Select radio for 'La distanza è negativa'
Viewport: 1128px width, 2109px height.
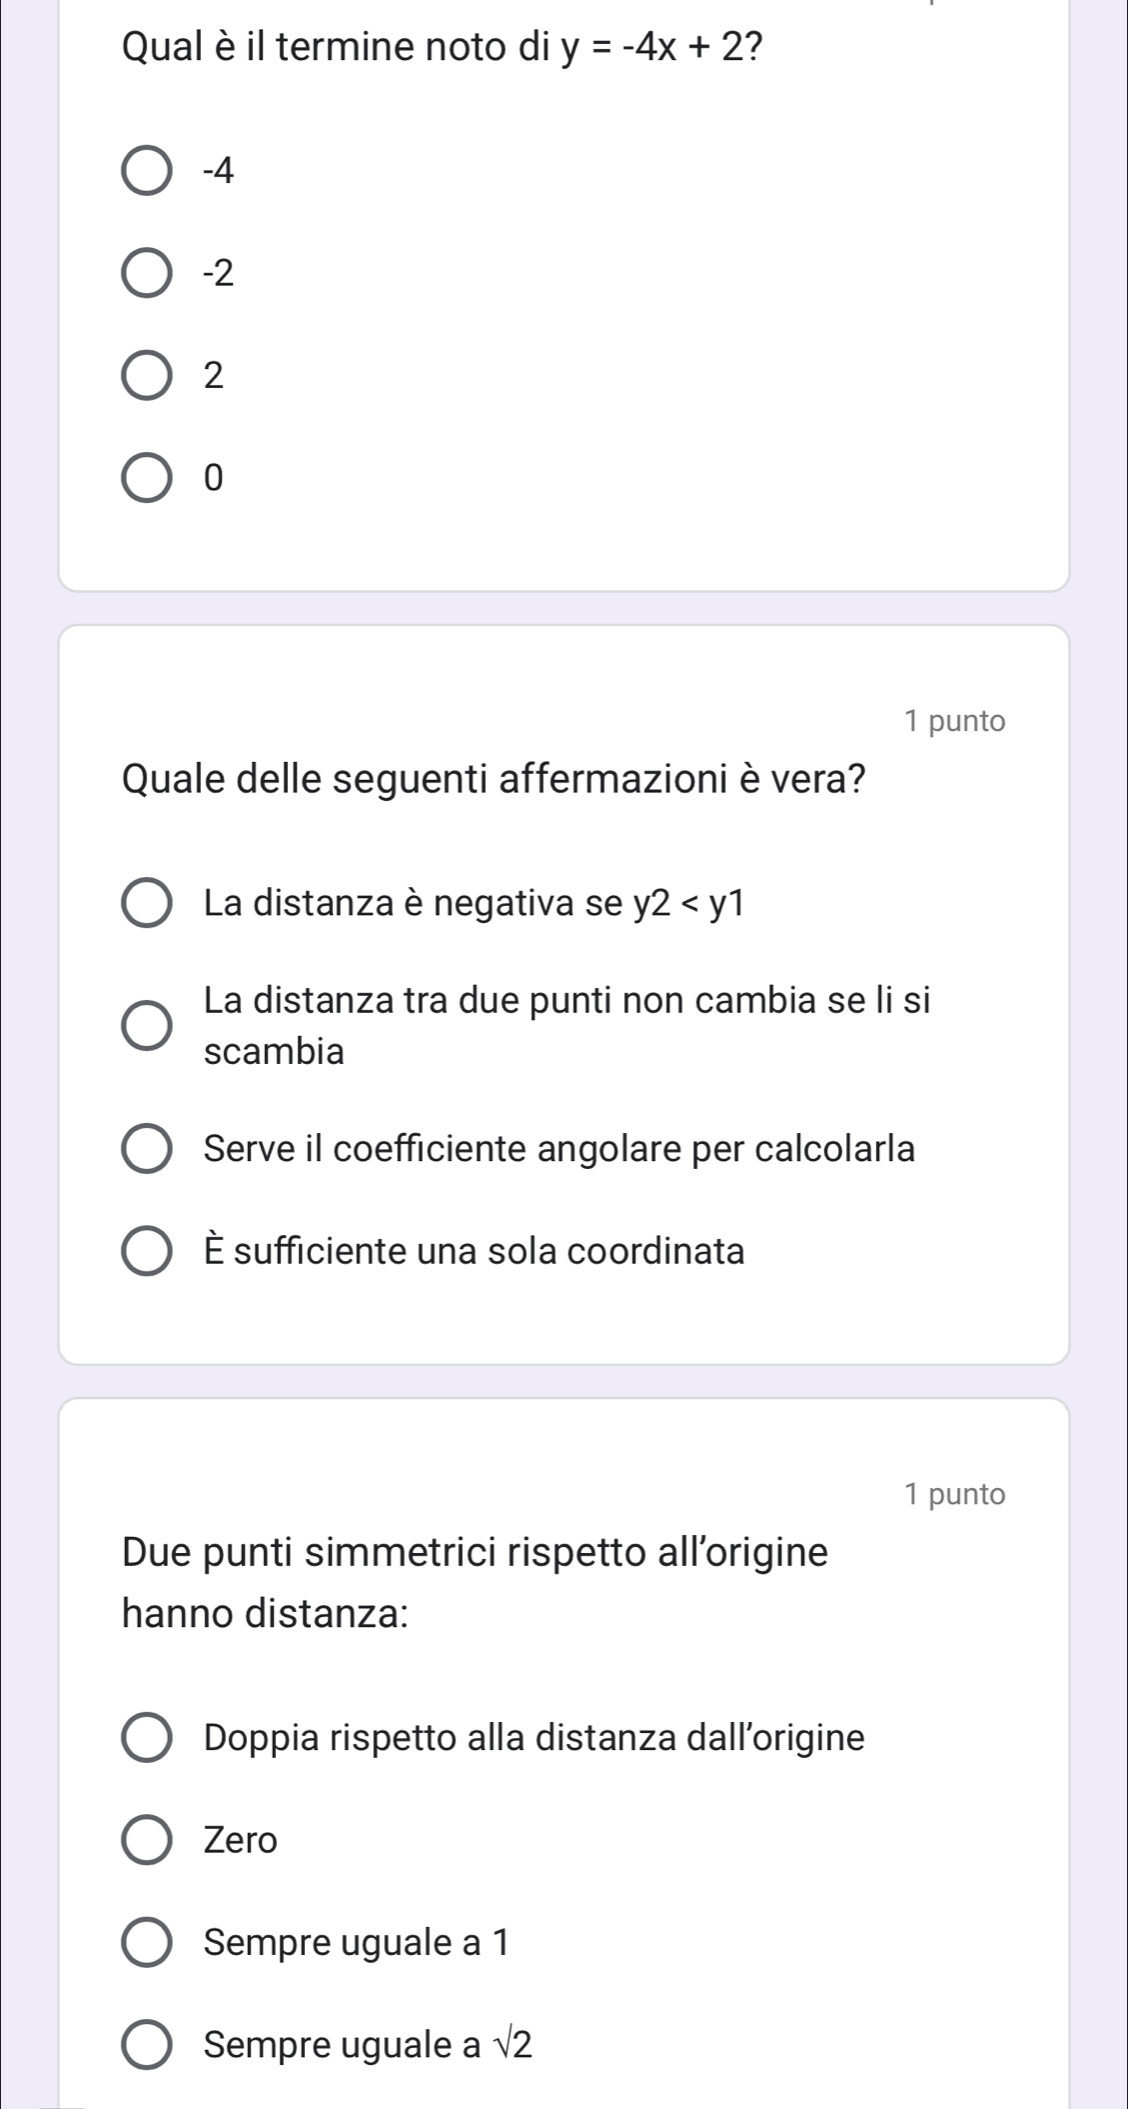(x=146, y=904)
